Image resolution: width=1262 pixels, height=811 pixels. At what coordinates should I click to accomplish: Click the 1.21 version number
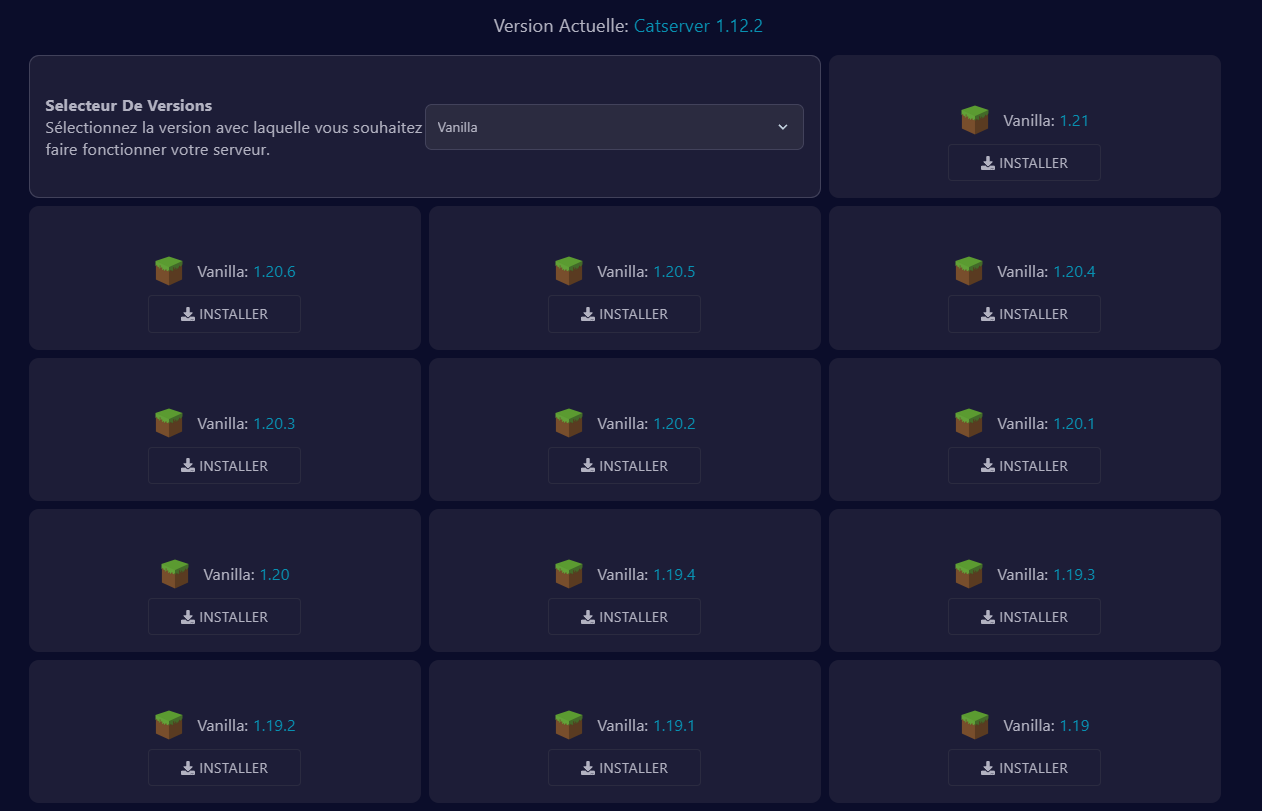1074,121
